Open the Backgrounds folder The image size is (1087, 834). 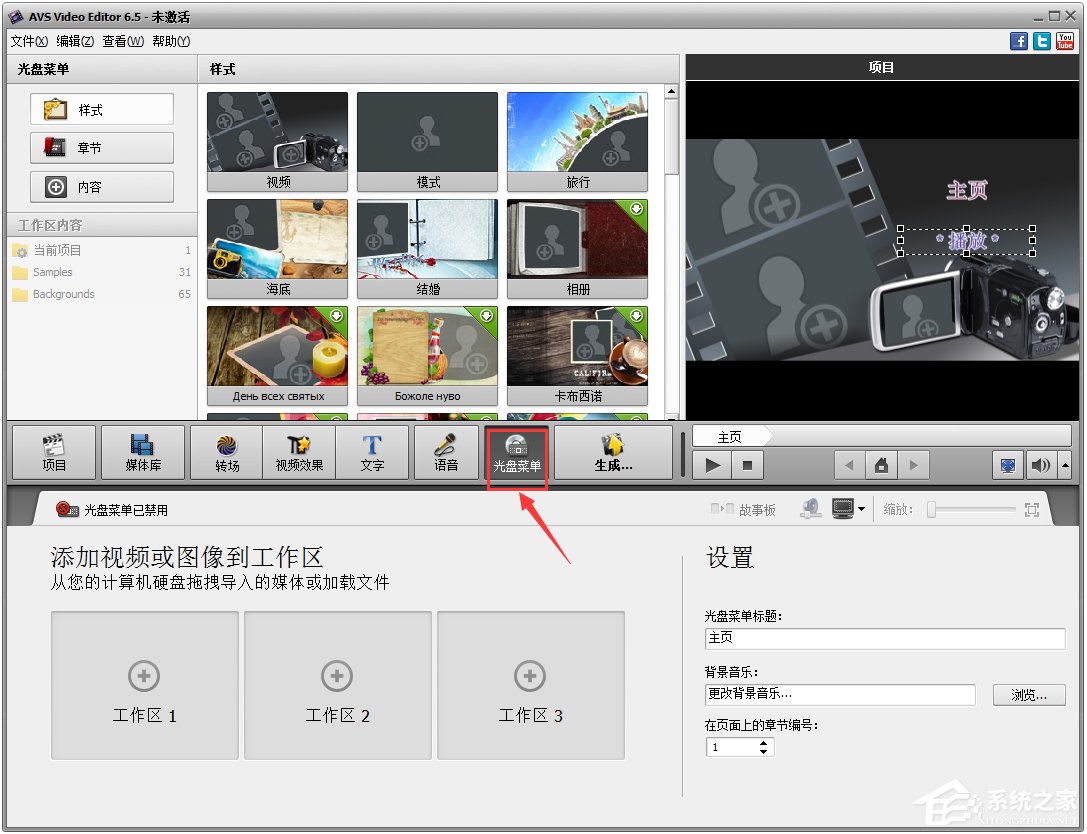click(101, 294)
